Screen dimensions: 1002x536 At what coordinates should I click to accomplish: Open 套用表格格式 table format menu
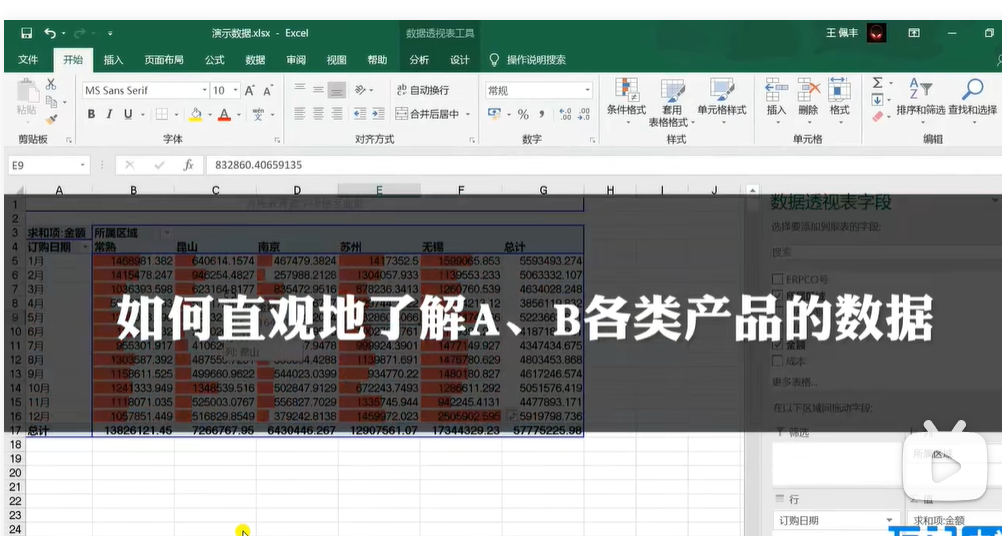pyautogui.click(x=672, y=103)
